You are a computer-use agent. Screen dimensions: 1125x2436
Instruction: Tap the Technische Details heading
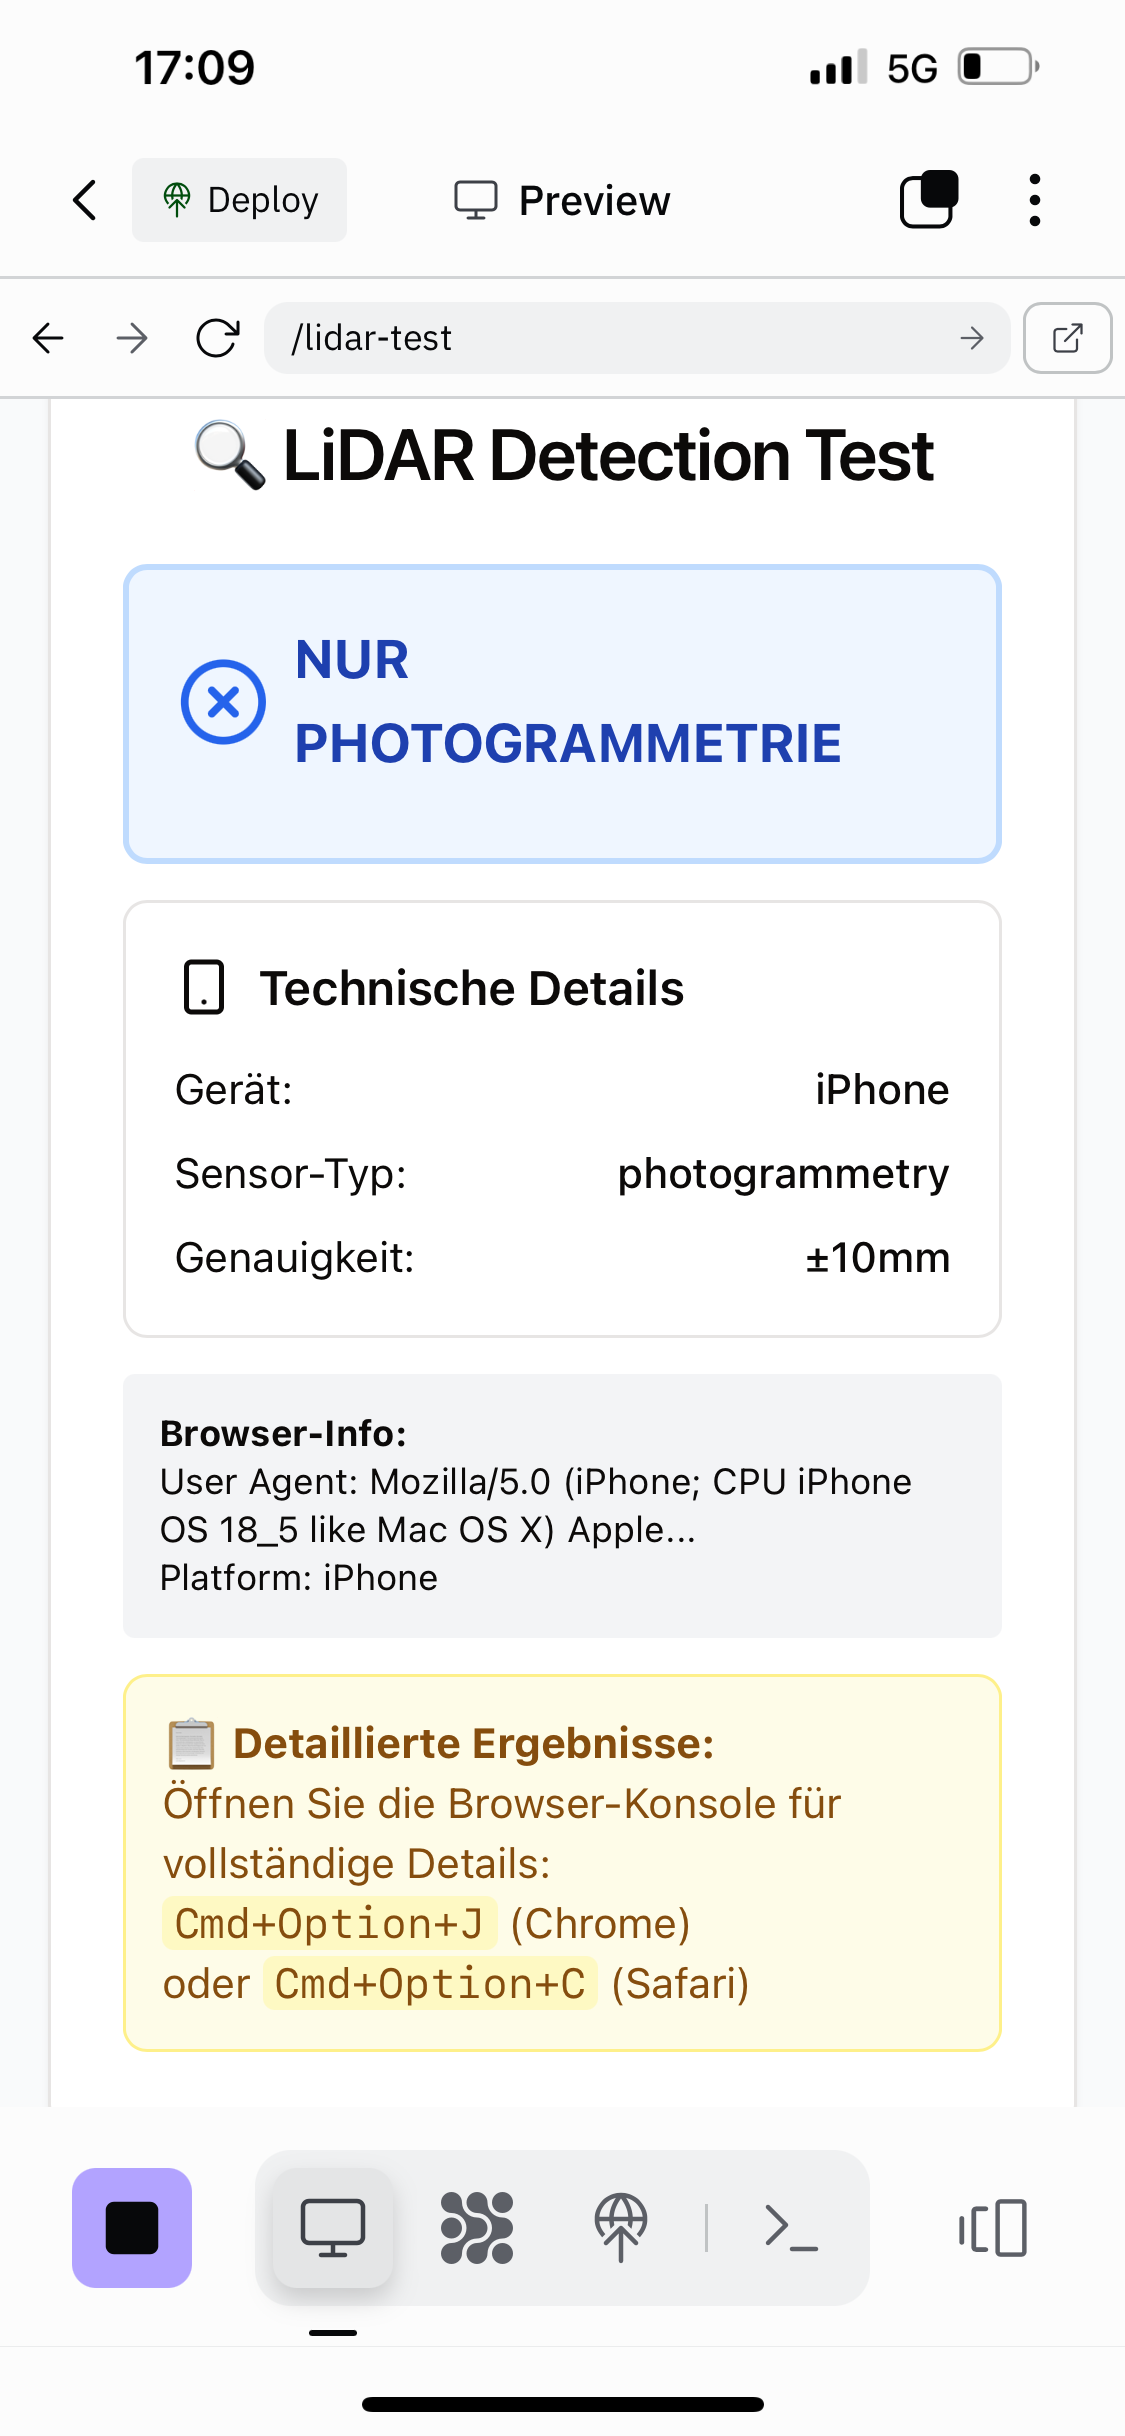pos(472,988)
